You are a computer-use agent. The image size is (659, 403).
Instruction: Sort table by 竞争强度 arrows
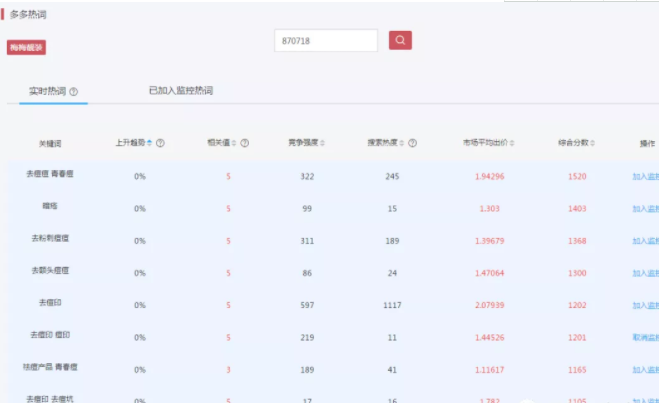coord(323,143)
